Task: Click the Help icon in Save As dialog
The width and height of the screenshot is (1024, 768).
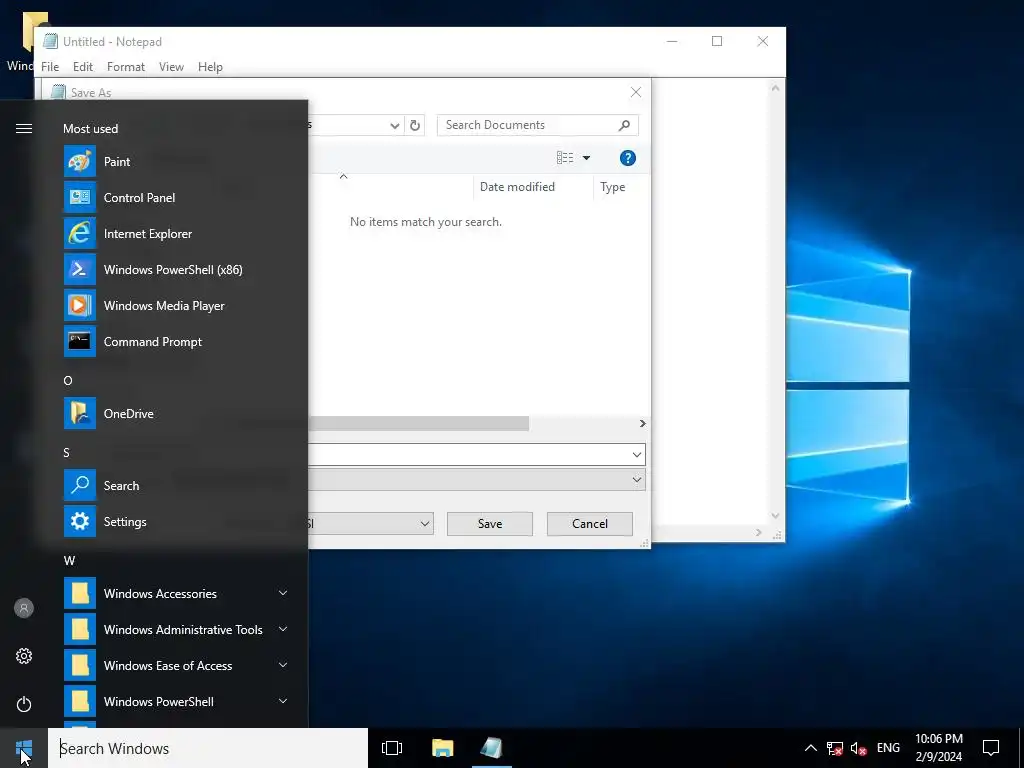Action: (628, 157)
